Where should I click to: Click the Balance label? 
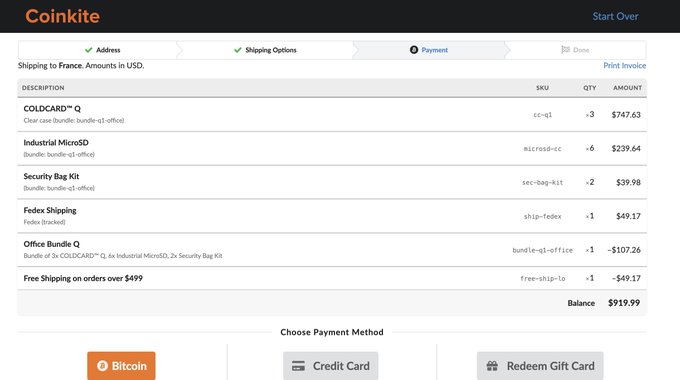coord(581,303)
